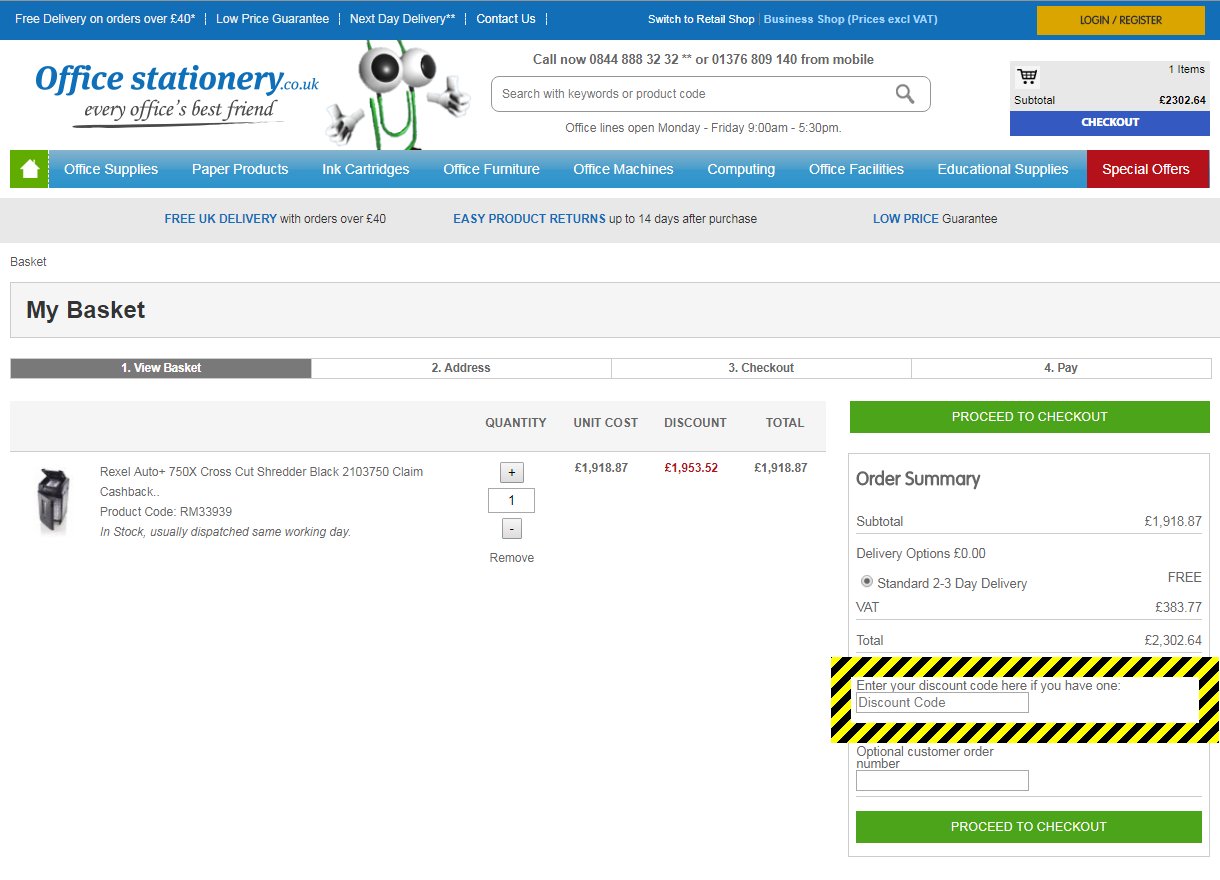This screenshot has height=880, width=1220.
Task: Click the 3. Checkout step
Action: (x=761, y=368)
